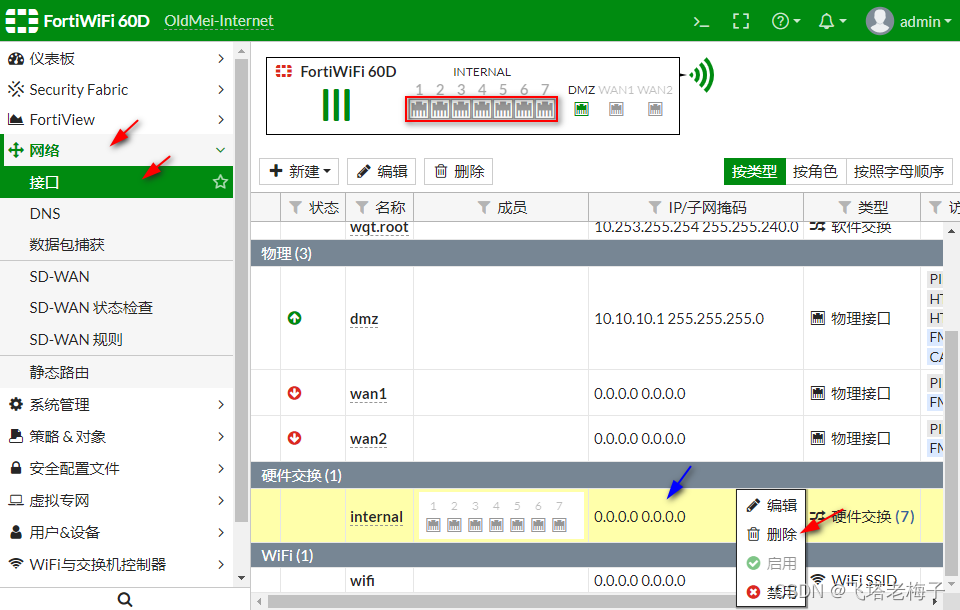Viewport: 960px width, 610px height.
Task: Click the Security Fabric icon
Action: point(16,89)
